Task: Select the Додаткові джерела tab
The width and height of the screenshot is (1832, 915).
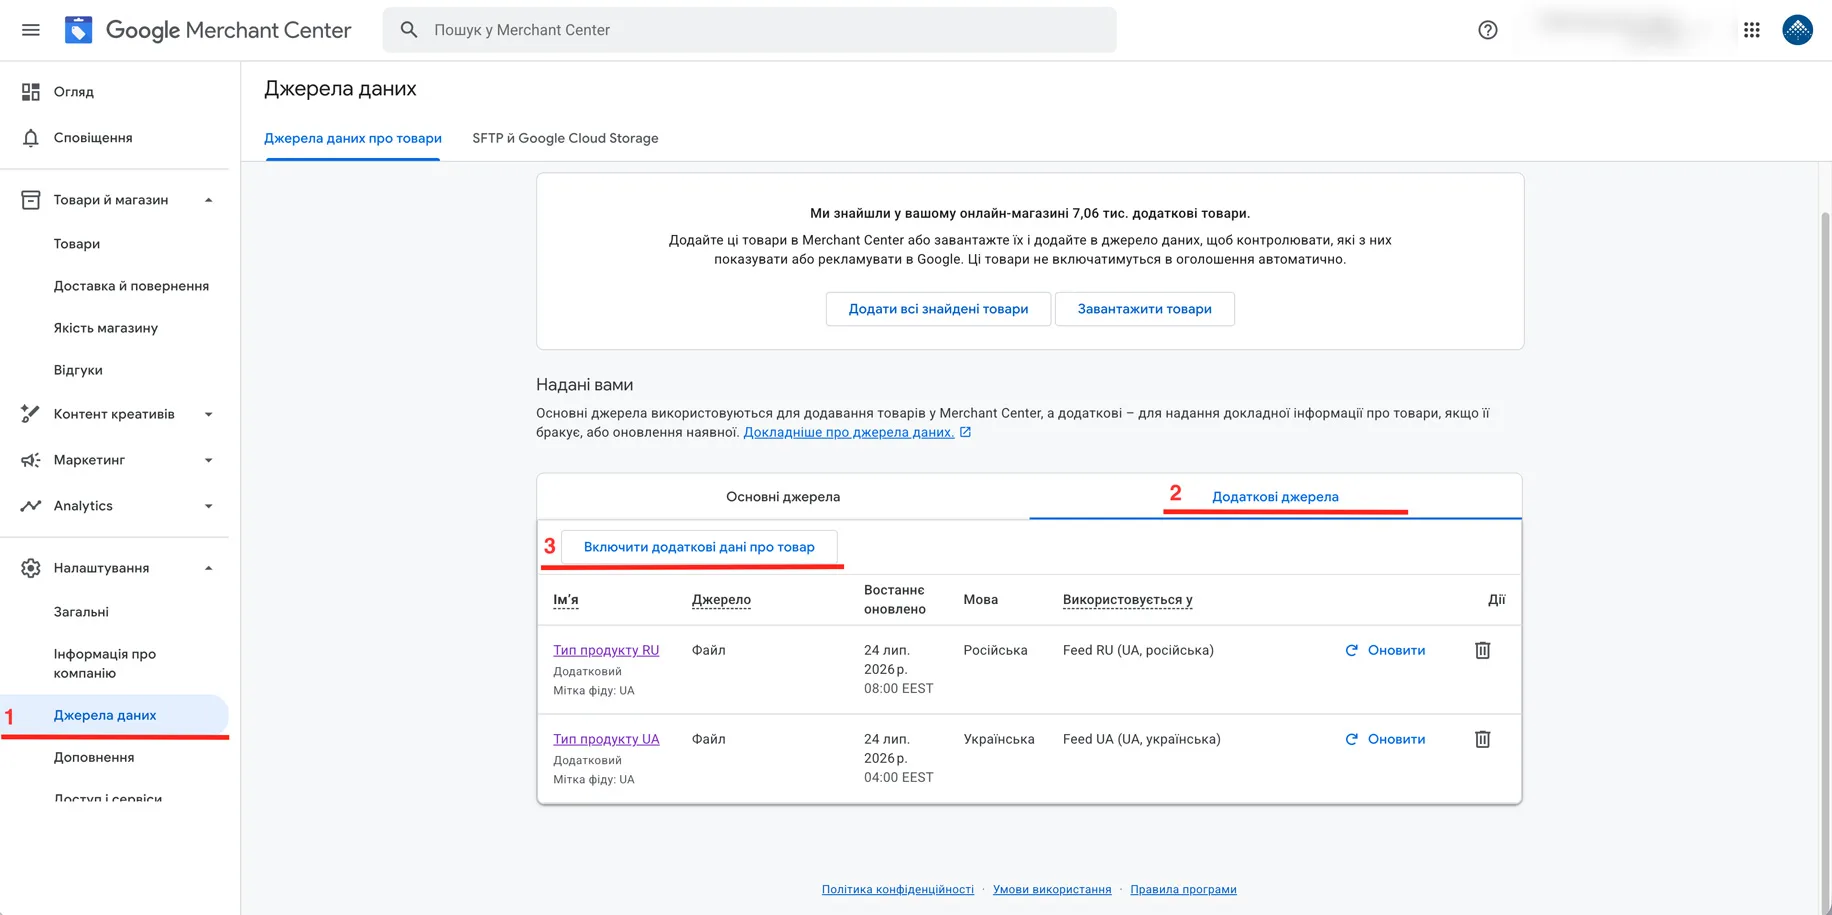Action: click(x=1275, y=496)
